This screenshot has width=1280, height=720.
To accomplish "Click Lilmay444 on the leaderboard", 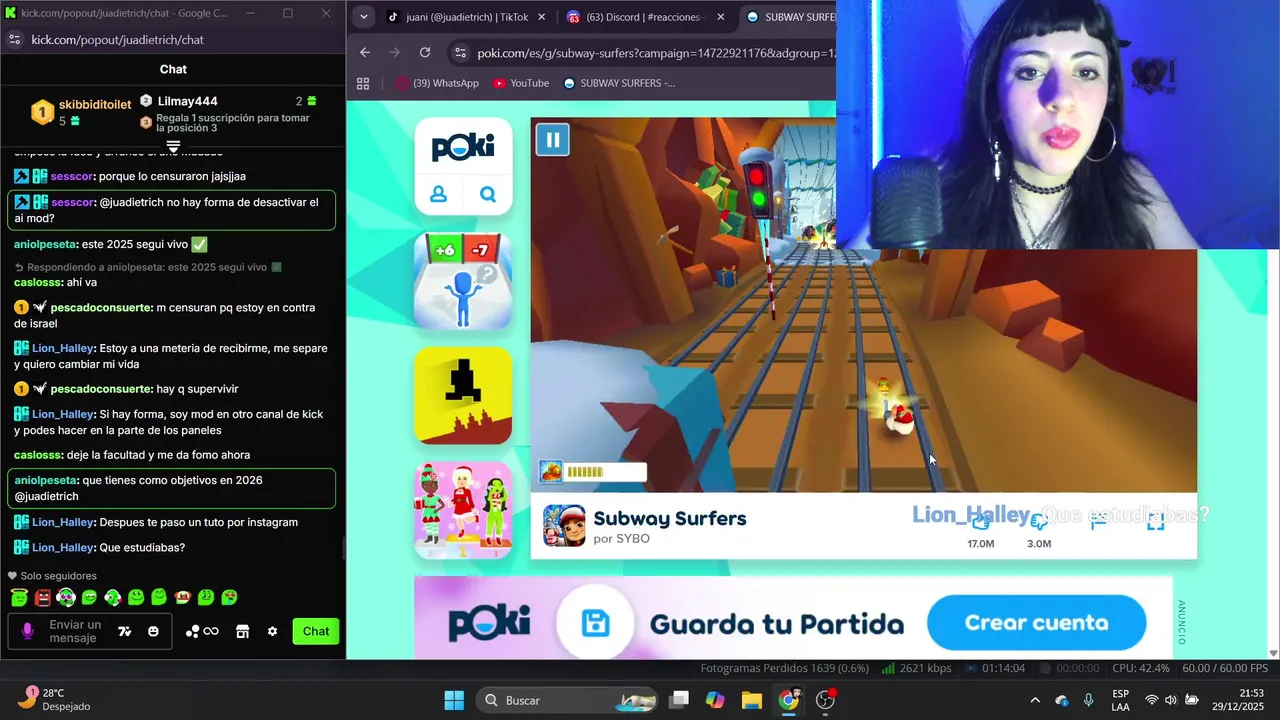I will (187, 101).
